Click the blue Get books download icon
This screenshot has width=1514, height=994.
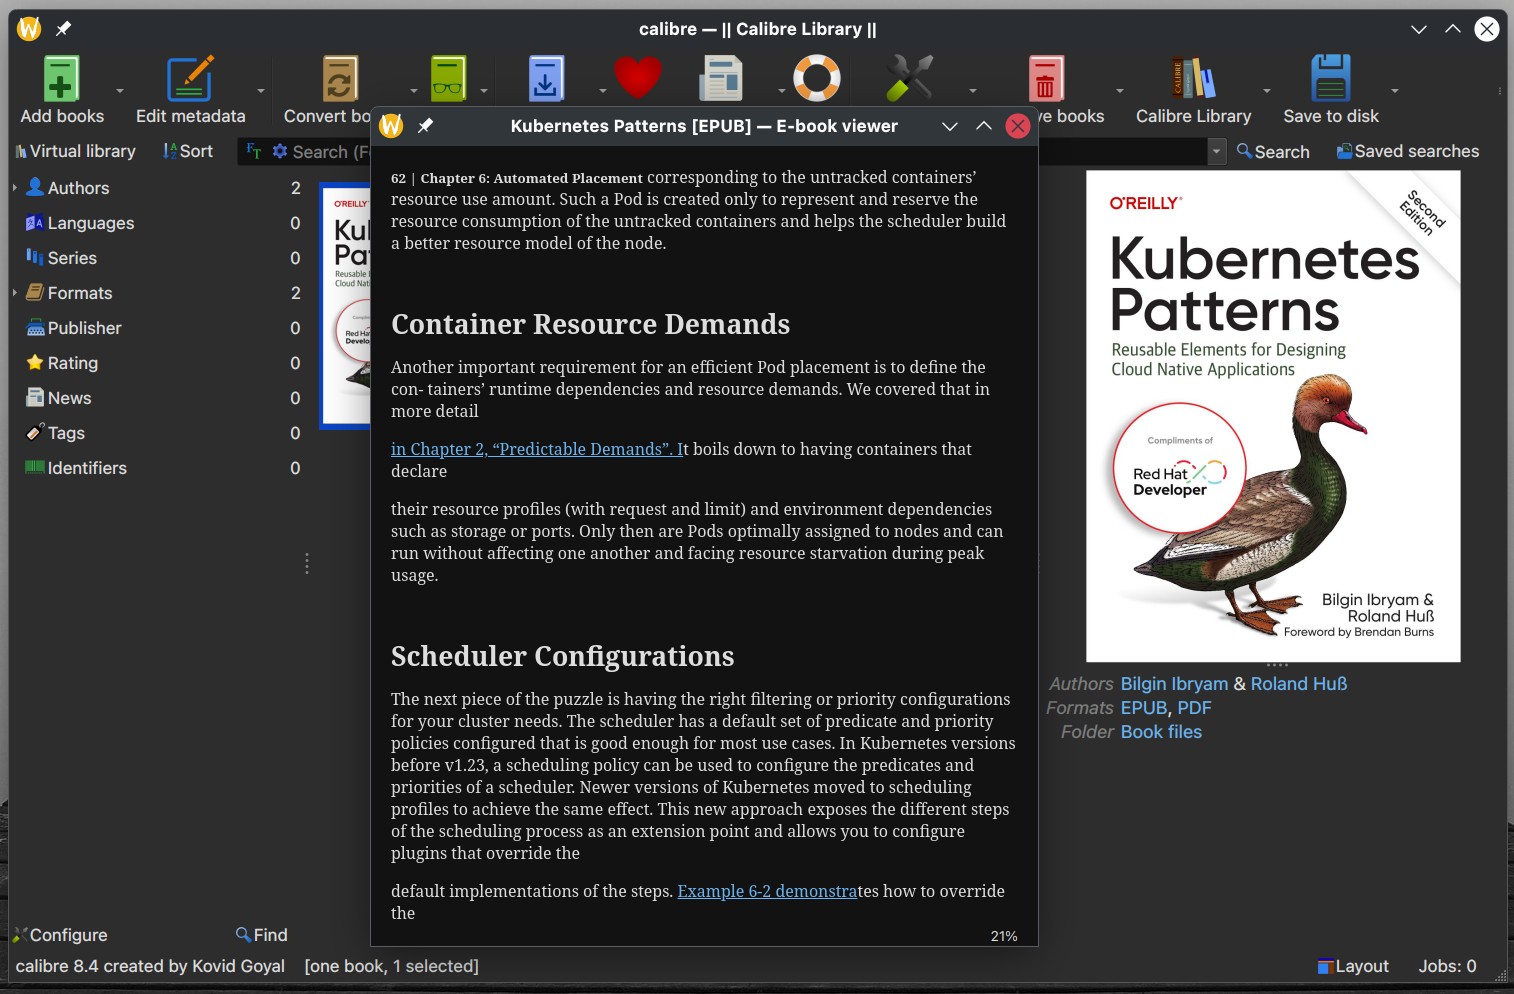(546, 79)
